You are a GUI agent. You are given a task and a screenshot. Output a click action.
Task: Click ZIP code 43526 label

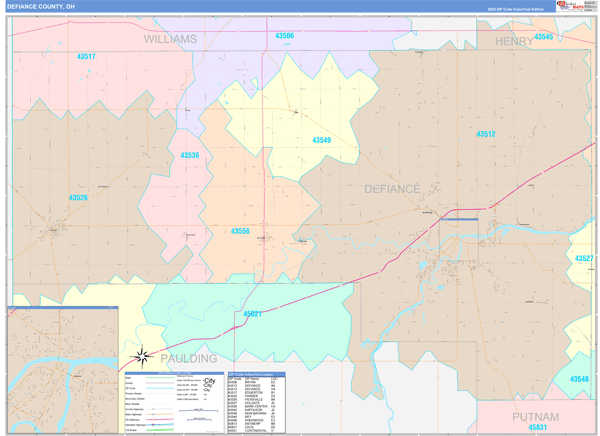pos(78,198)
